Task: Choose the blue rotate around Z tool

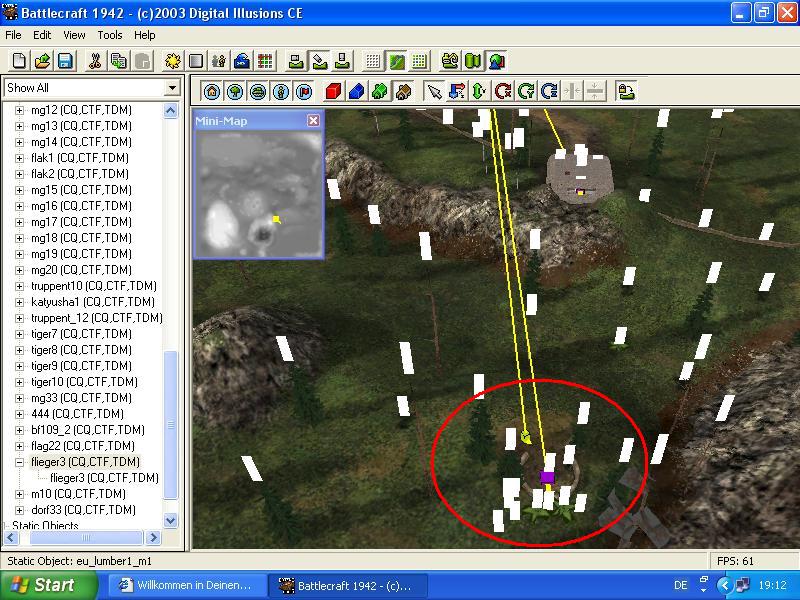Action: tap(549, 91)
